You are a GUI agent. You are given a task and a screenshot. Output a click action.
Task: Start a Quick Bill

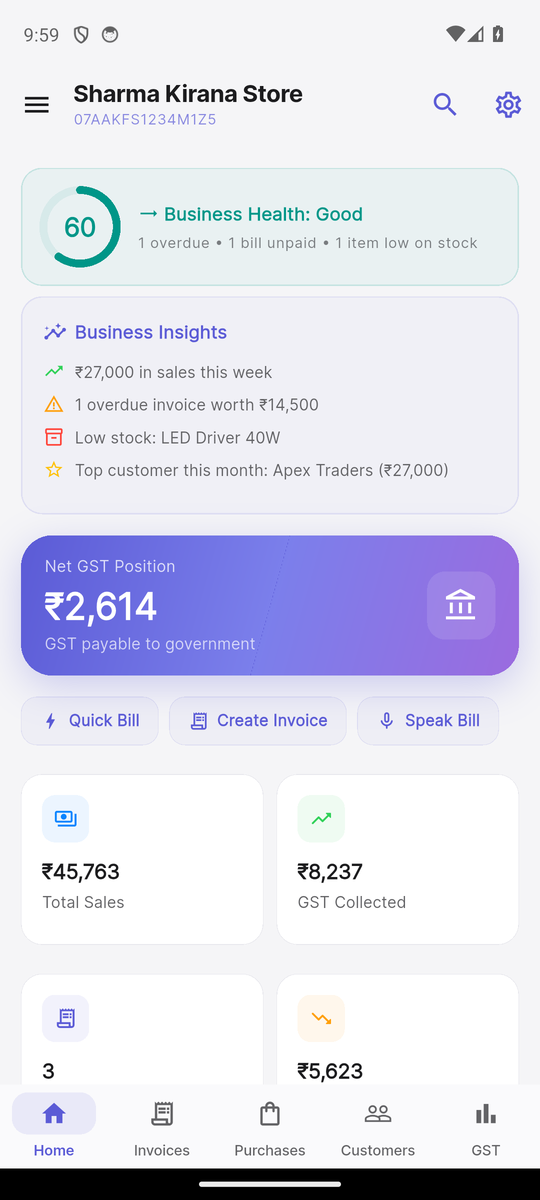click(90, 721)
